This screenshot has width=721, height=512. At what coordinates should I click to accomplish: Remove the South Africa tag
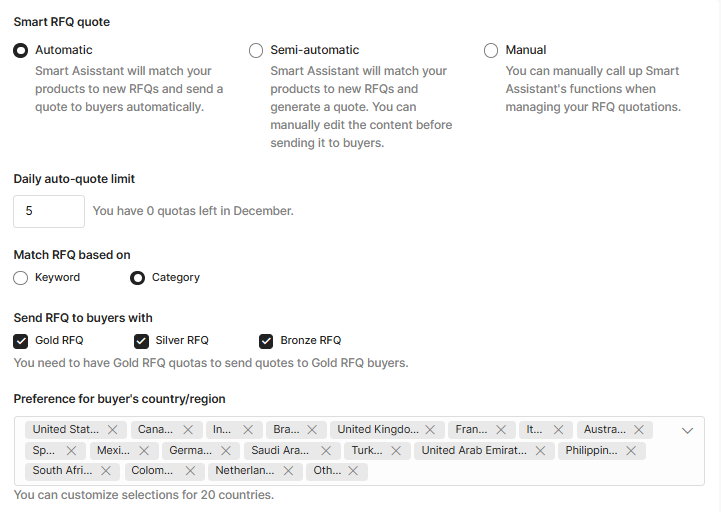click(x=105, y=471)
